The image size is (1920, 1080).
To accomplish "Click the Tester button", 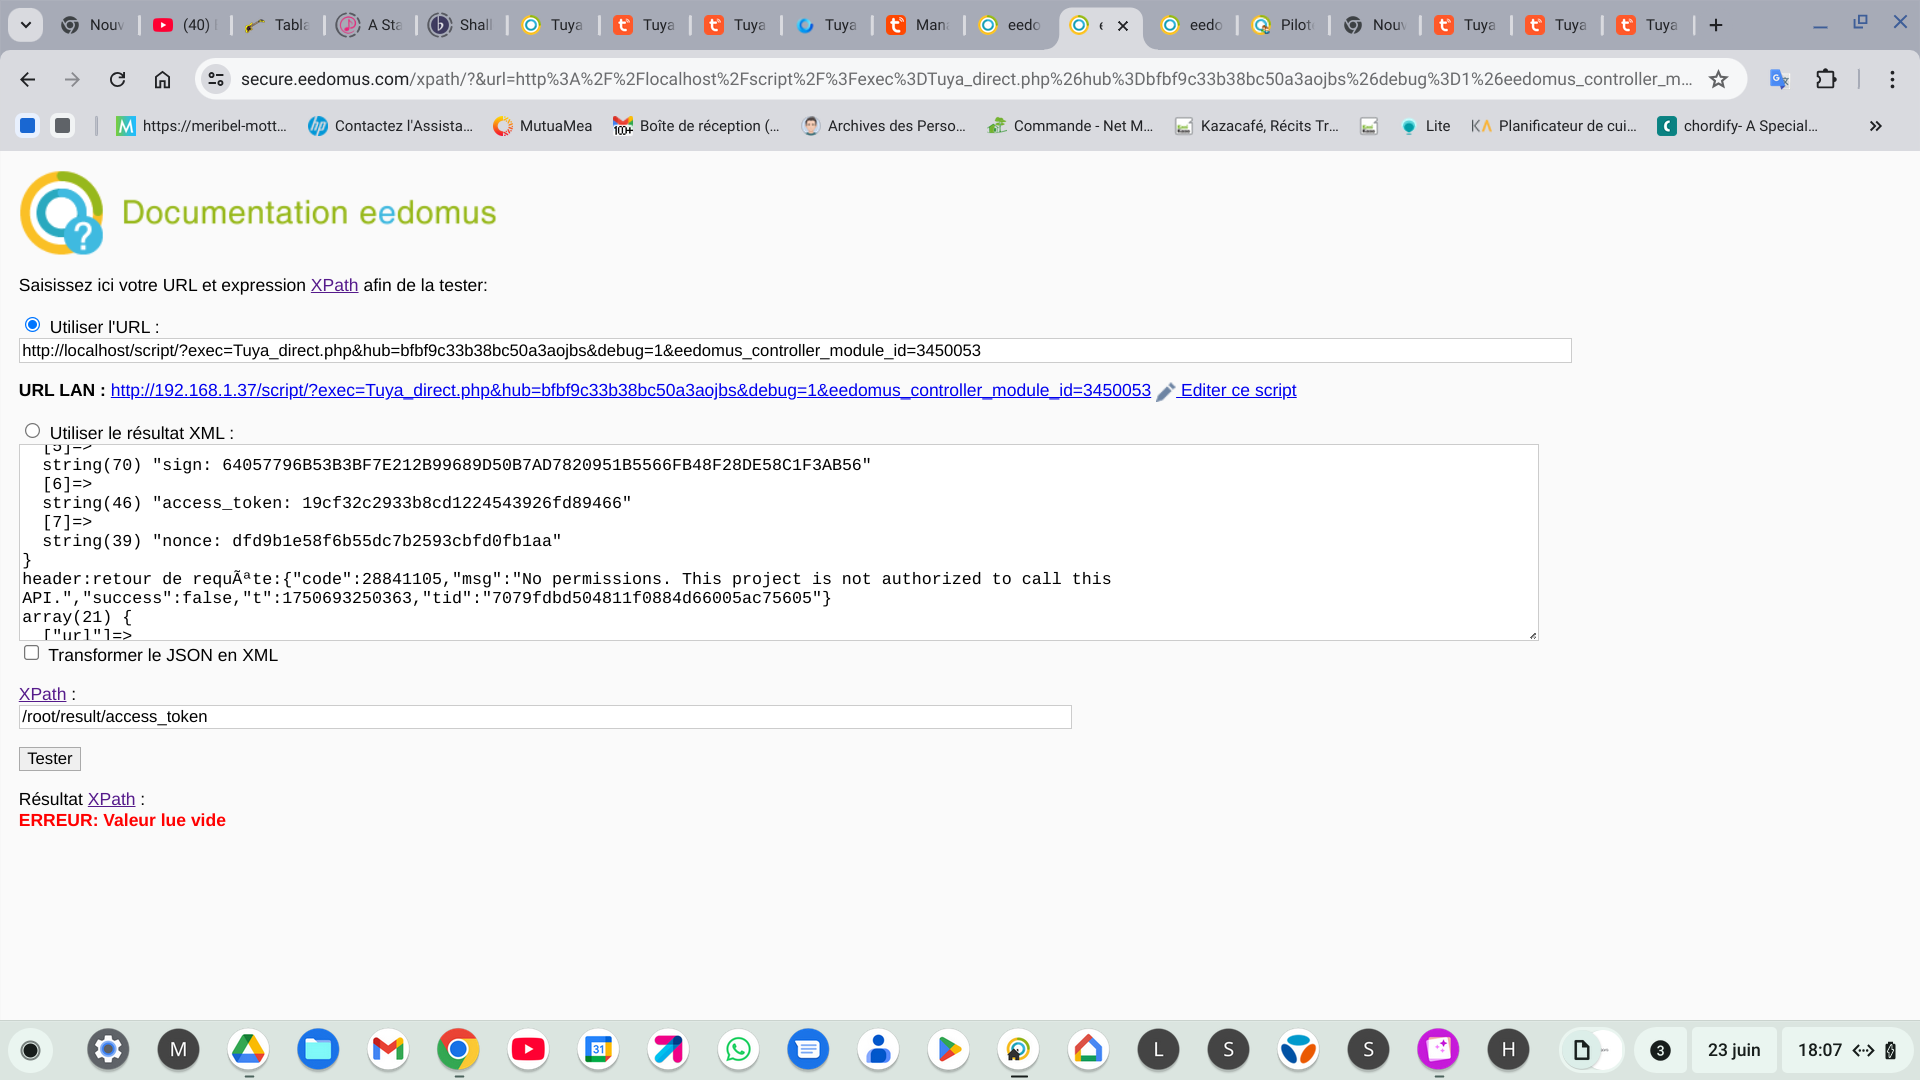I will 50,759.
